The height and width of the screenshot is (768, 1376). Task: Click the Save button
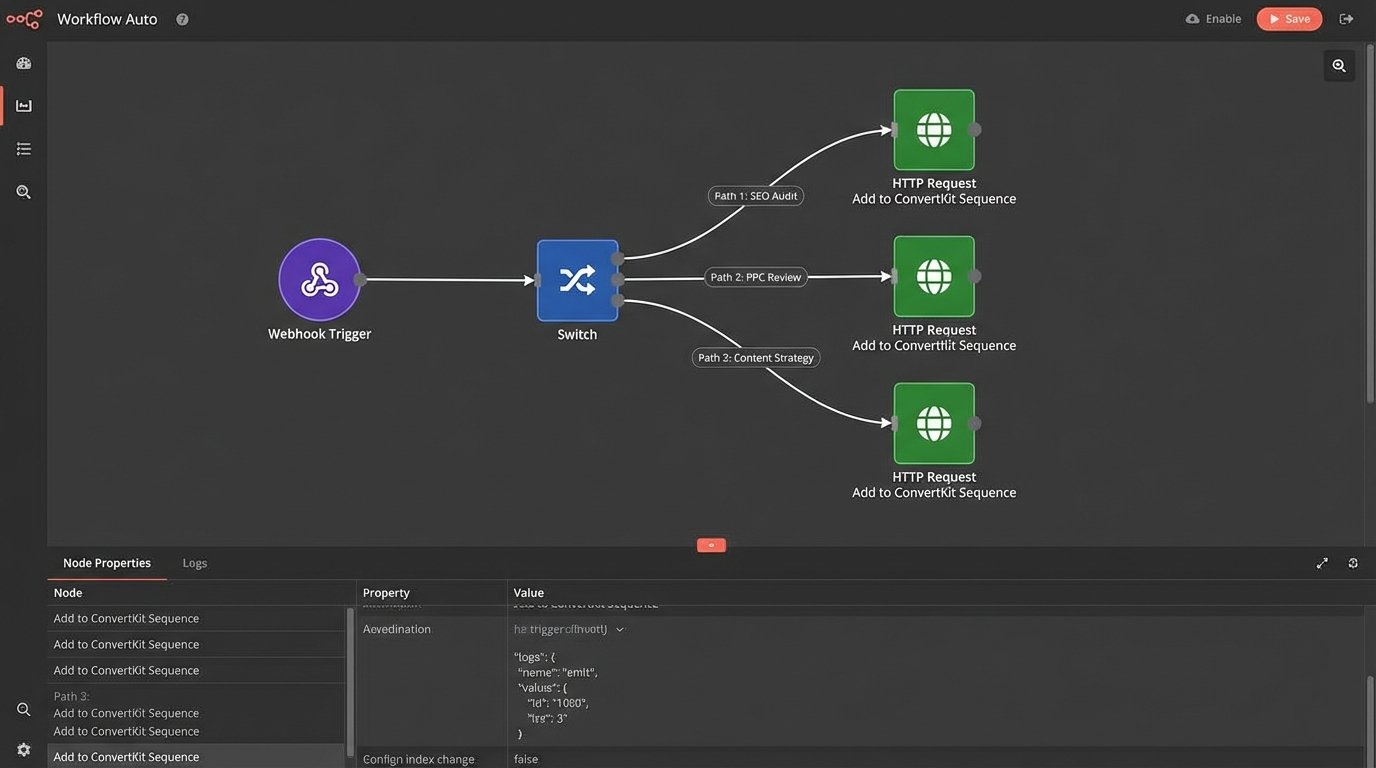pos(1289,19)
